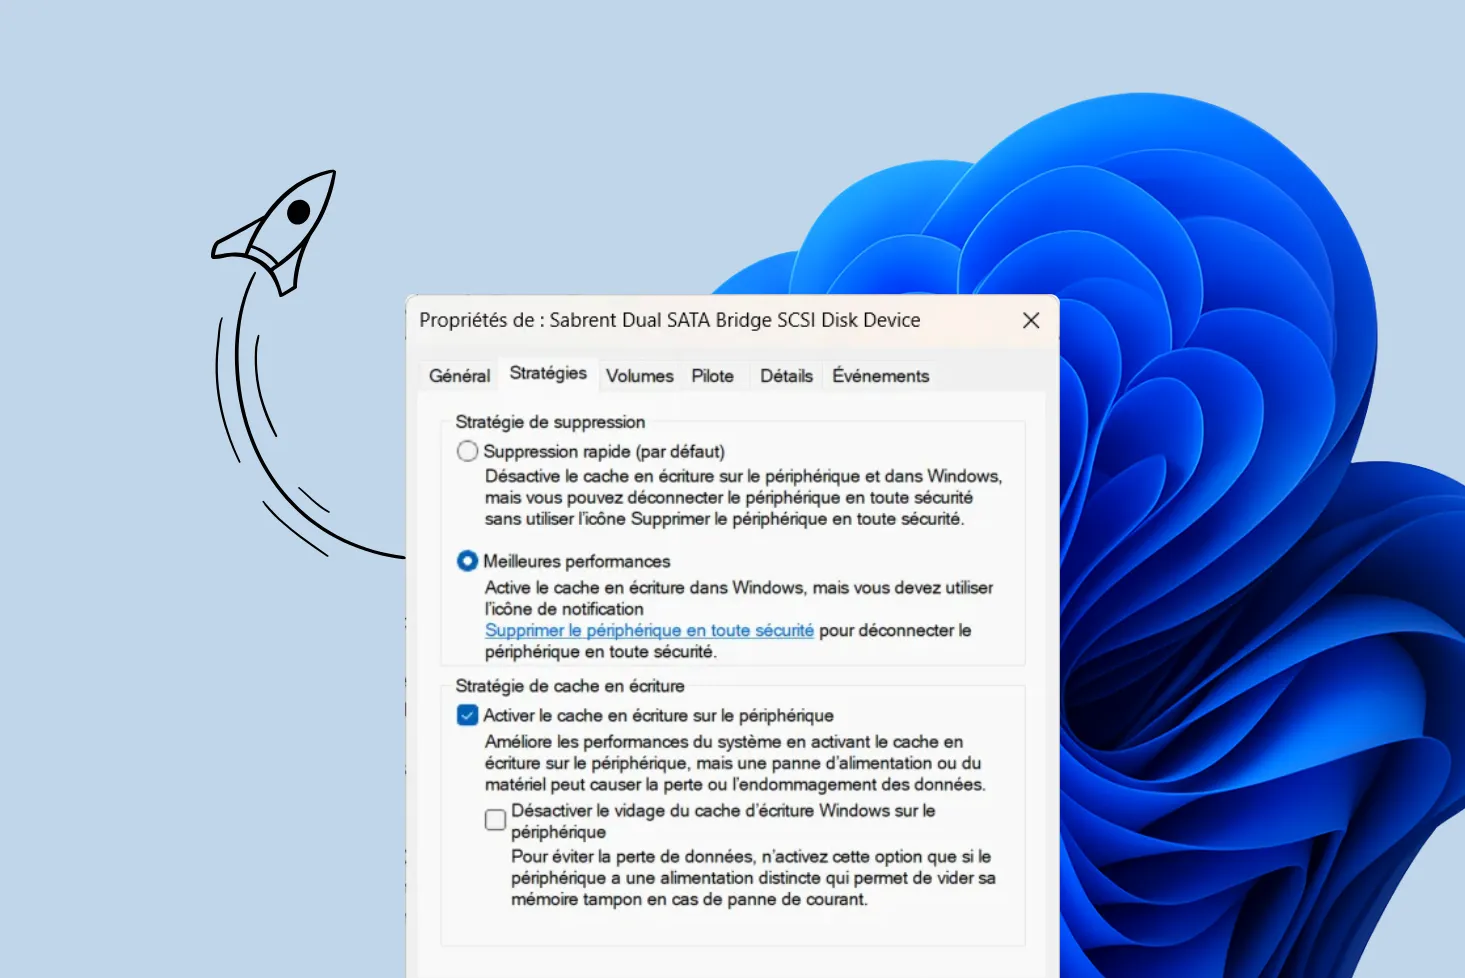Open Supprimer le périphérique en toute sécurité link
Viewport: 1465px width, 978px height.
[x=649, y=630]
